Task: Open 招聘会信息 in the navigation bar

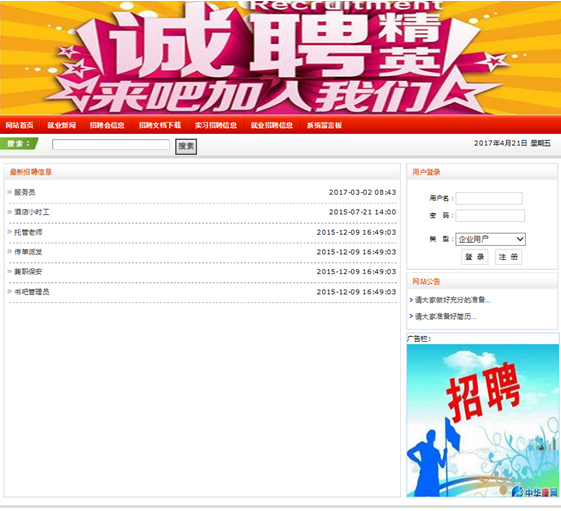Action: pos(107,125)
